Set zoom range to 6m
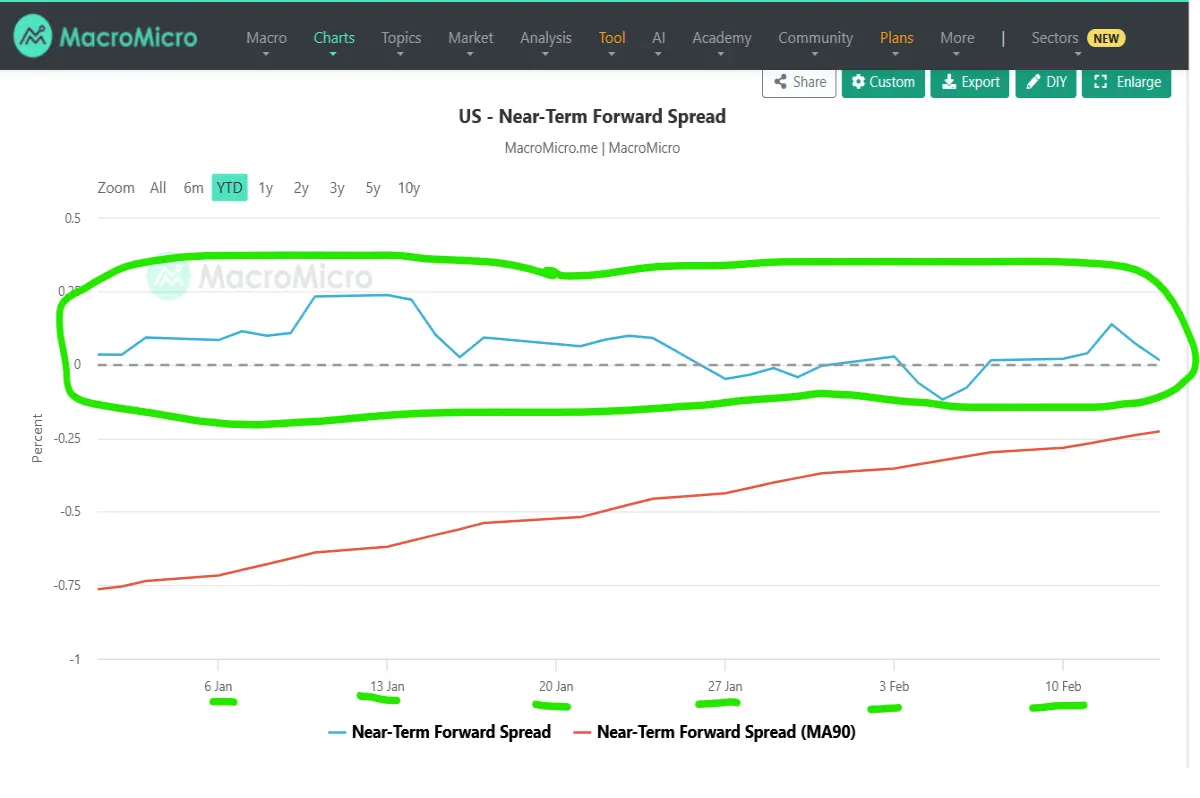 tap(193, 188)
